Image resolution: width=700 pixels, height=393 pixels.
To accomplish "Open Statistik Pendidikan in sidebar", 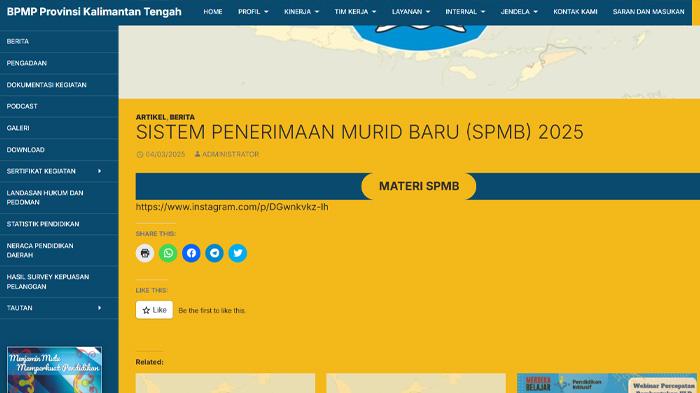I will (x=59, y=224).
